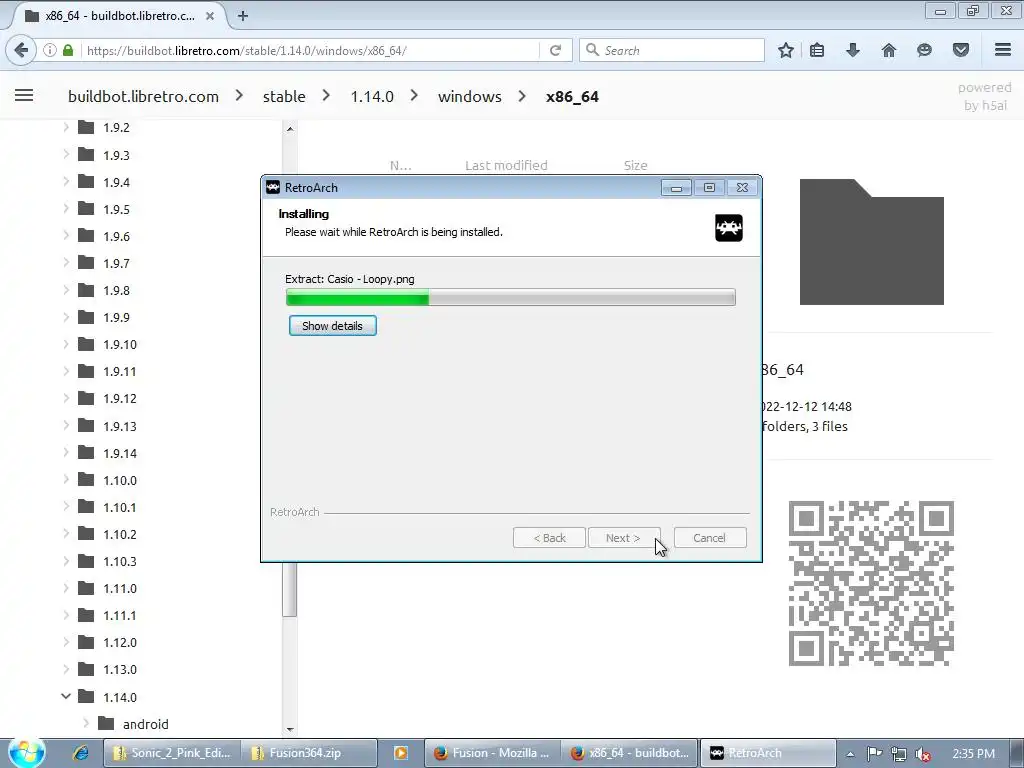Viewport: 1024px width, 768px height.
Task: Expand the 1.9.2 folder chevron
Action: 66,127
